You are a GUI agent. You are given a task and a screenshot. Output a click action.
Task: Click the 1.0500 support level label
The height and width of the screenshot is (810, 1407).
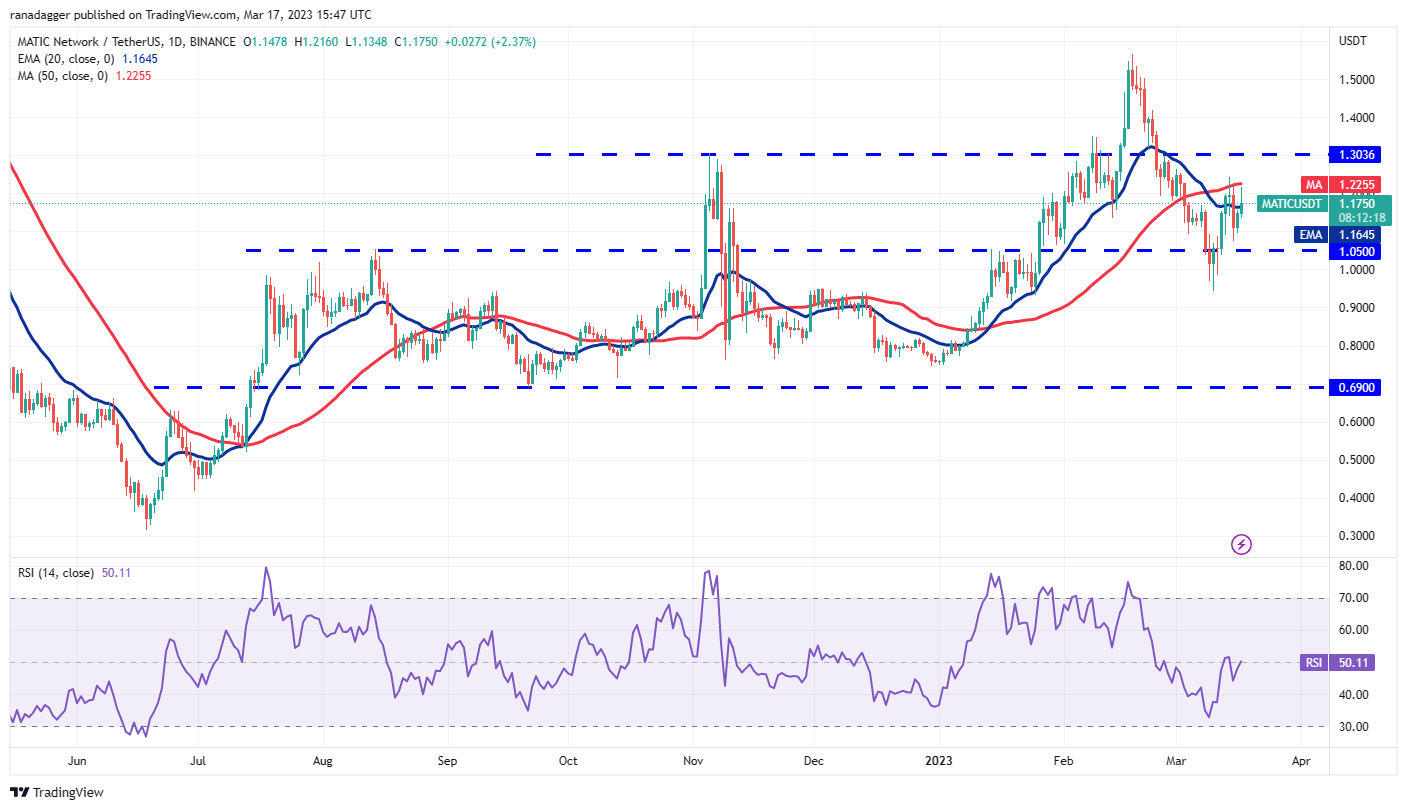point(1355,251)
